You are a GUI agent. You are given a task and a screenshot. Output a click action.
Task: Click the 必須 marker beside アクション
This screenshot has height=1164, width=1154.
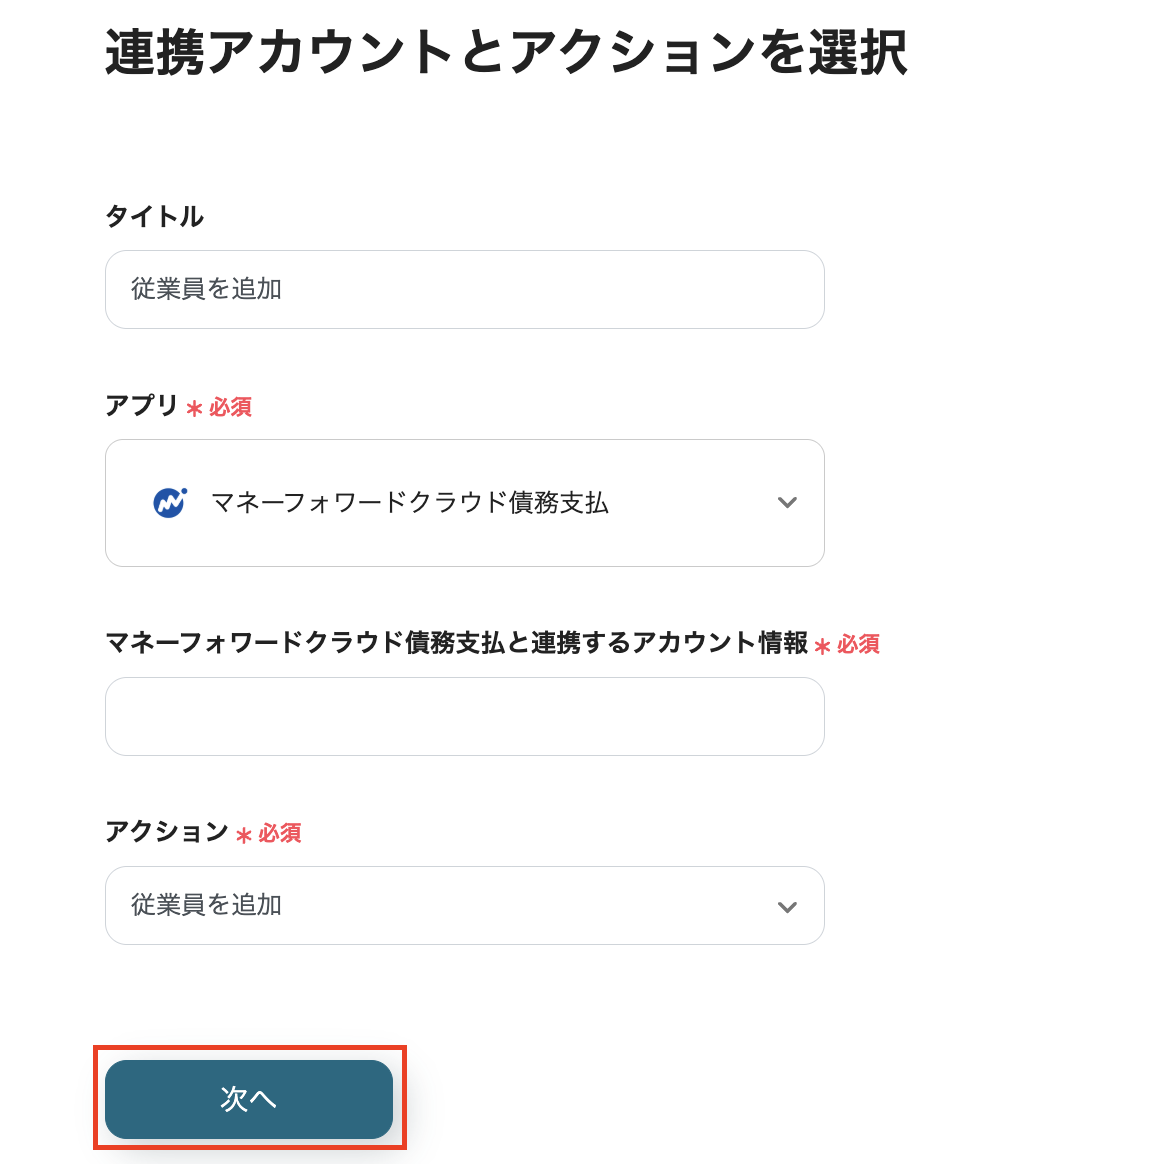(x=280, y=834)
